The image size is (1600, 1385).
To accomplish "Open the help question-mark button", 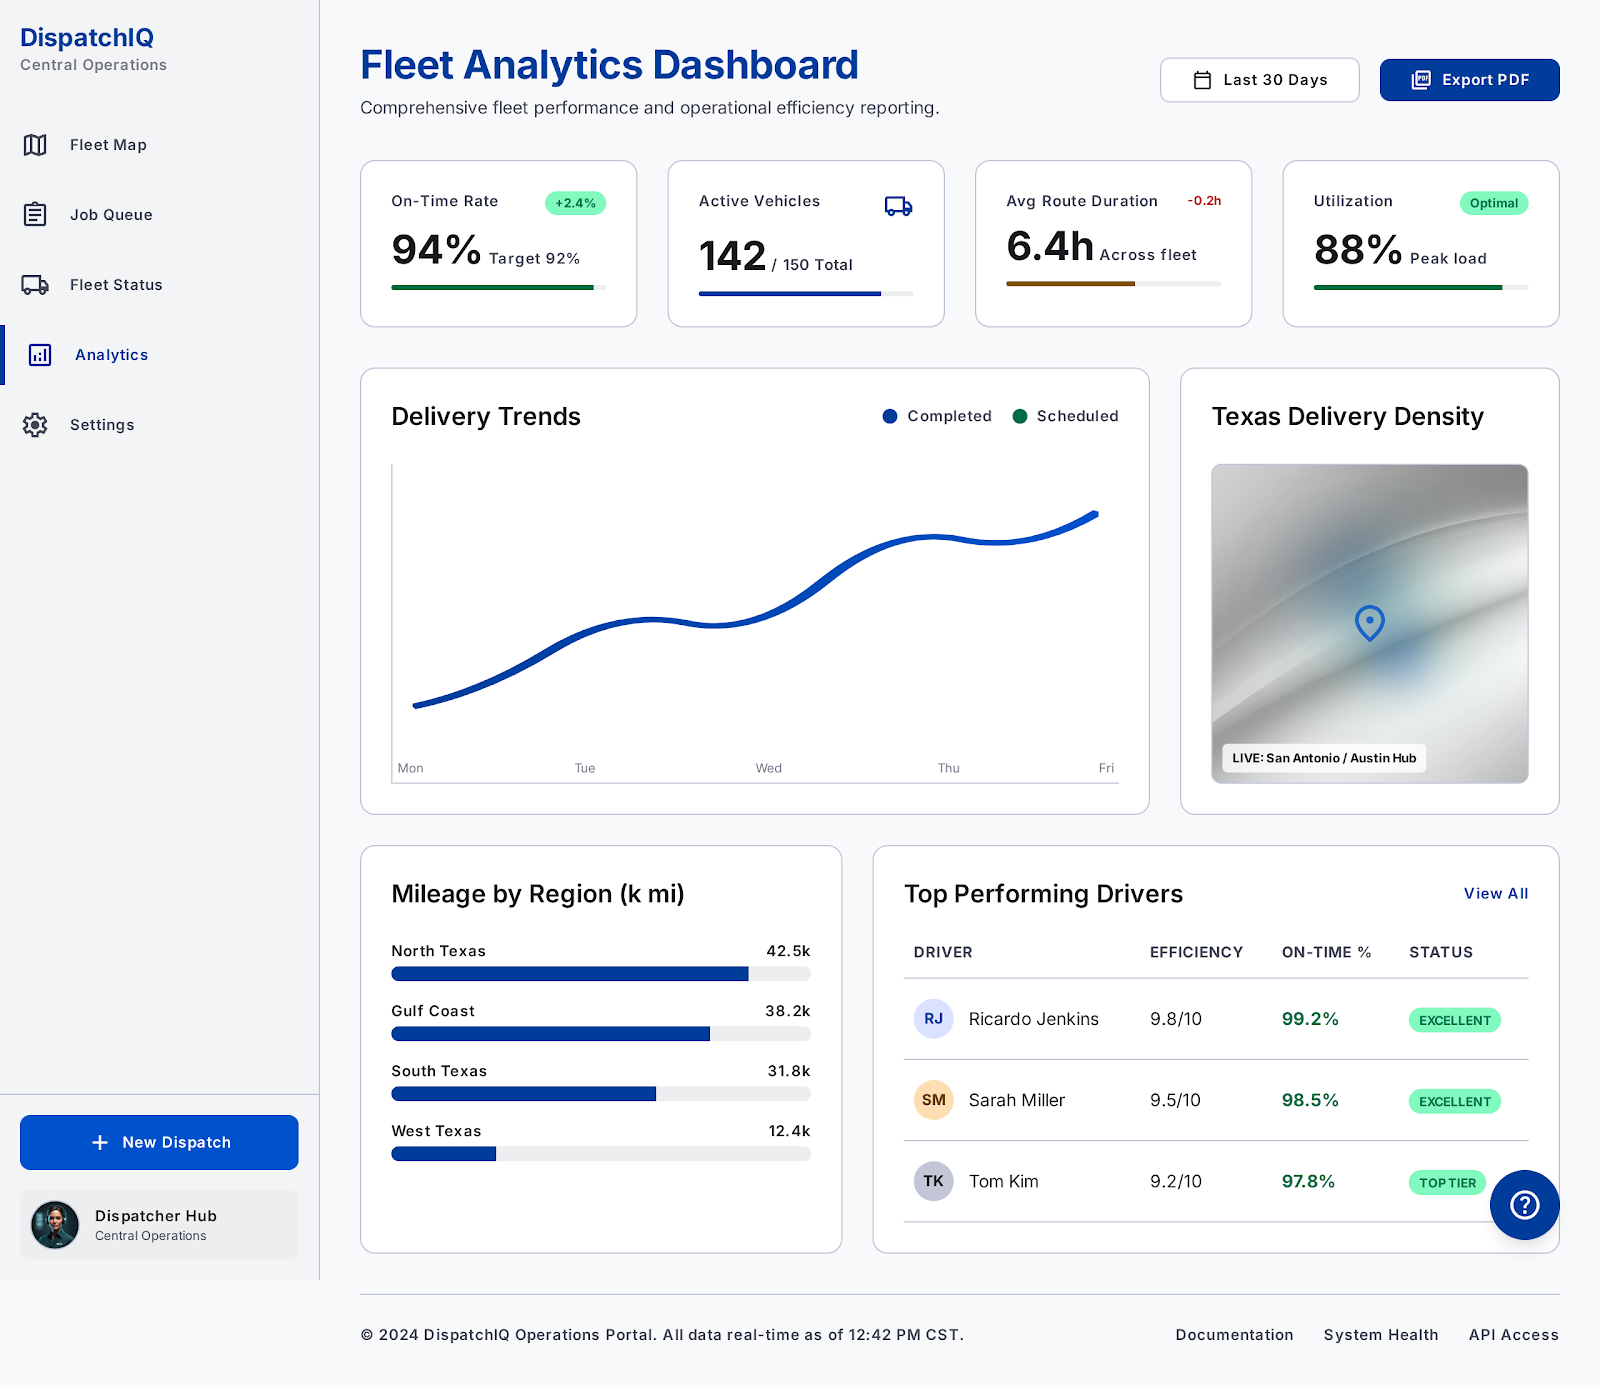I will click(1525, 1205).
